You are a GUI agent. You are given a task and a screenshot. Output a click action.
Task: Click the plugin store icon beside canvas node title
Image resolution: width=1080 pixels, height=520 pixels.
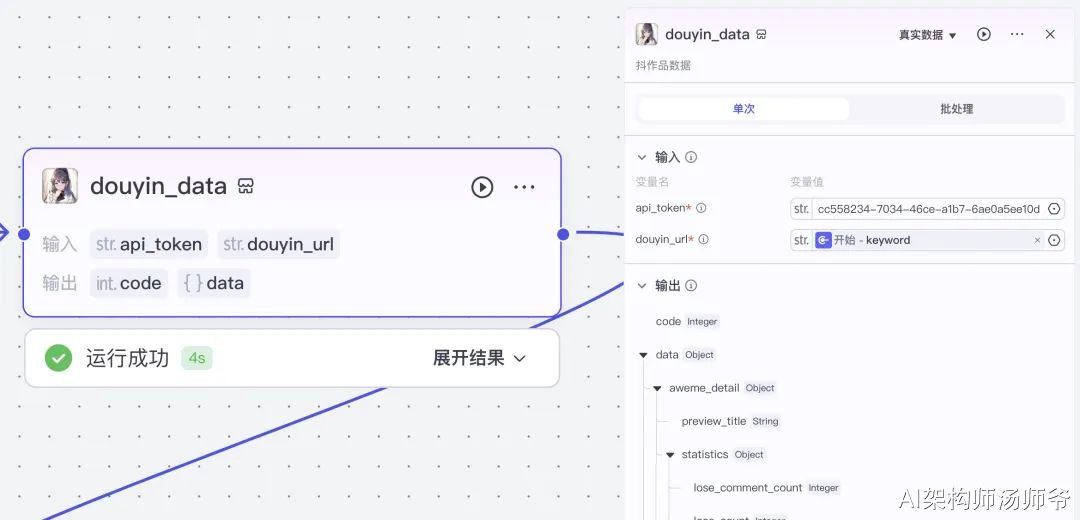tap(246, 186)
